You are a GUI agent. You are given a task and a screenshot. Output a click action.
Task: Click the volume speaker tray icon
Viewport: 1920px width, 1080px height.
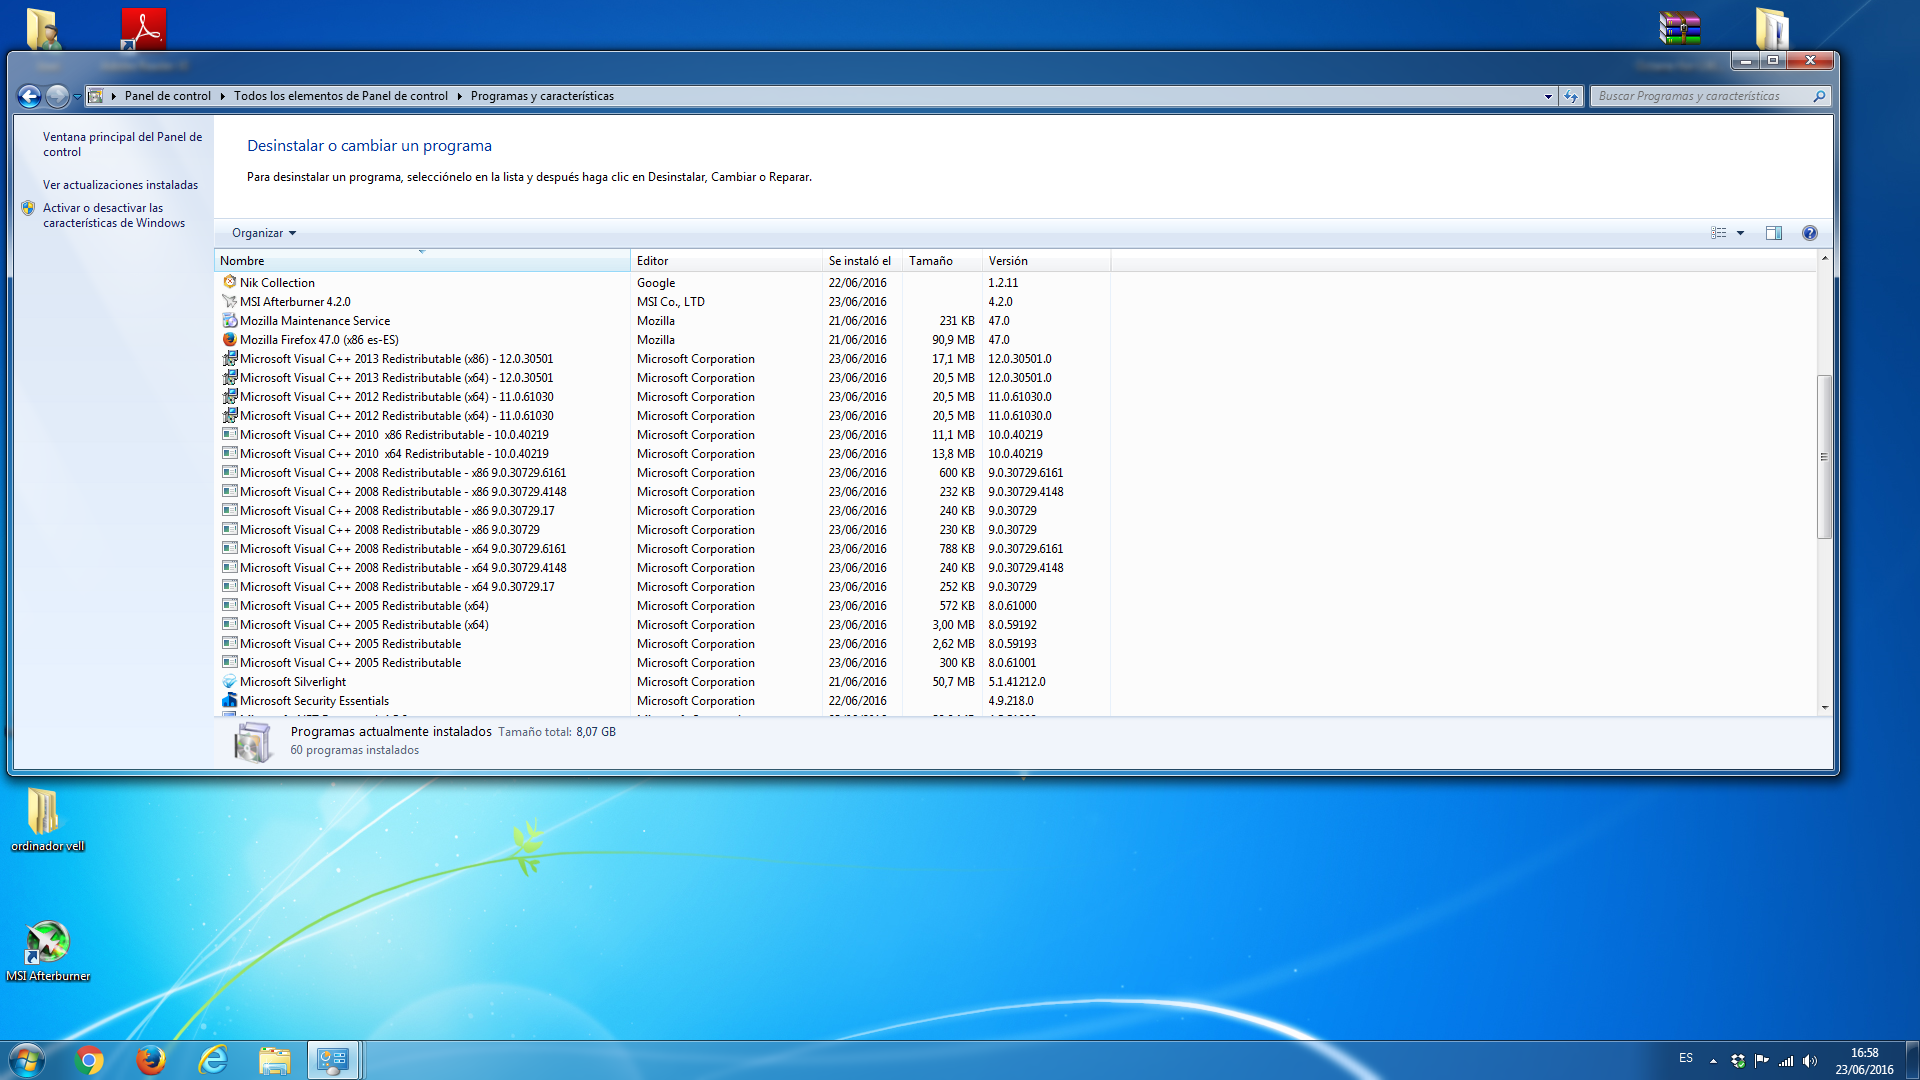pyautogui.click(x=1810, y=1061)
